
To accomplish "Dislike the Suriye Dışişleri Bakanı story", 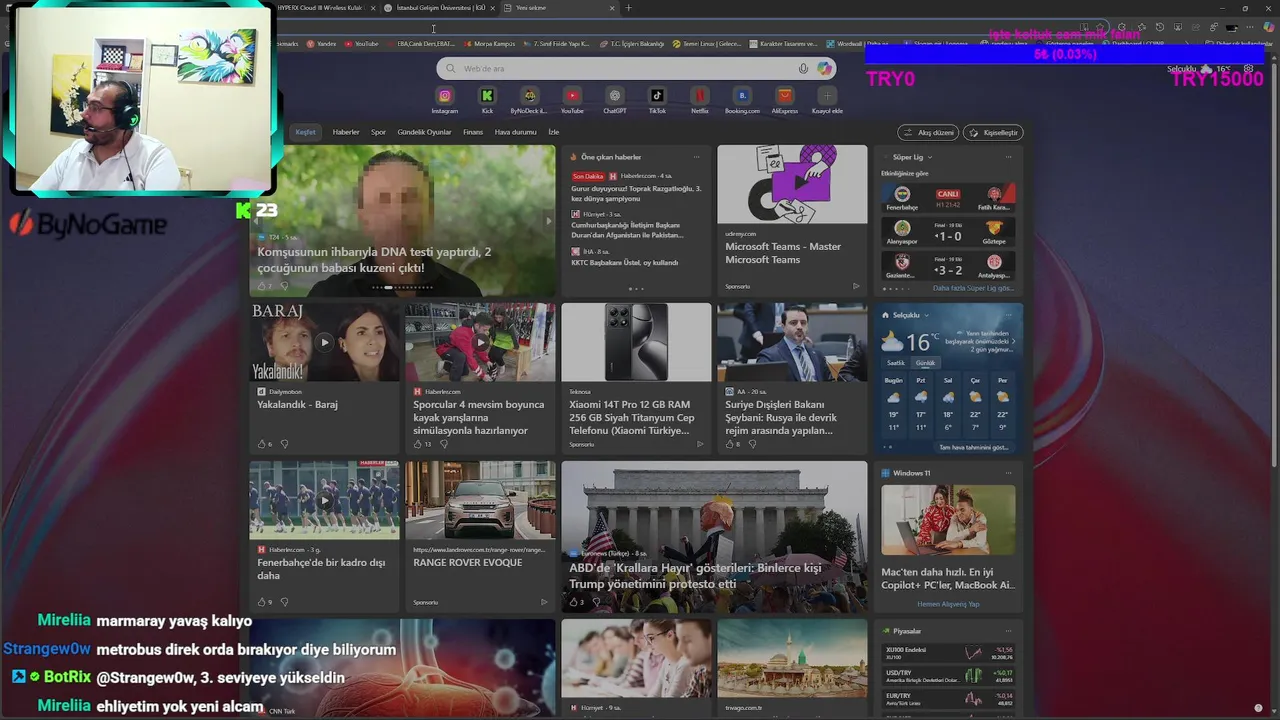I will coord(752,444).
